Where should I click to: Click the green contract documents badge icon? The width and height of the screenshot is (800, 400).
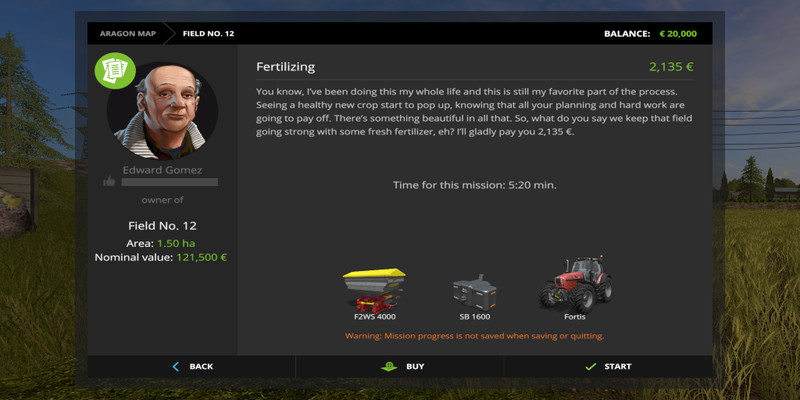(115, 71)
